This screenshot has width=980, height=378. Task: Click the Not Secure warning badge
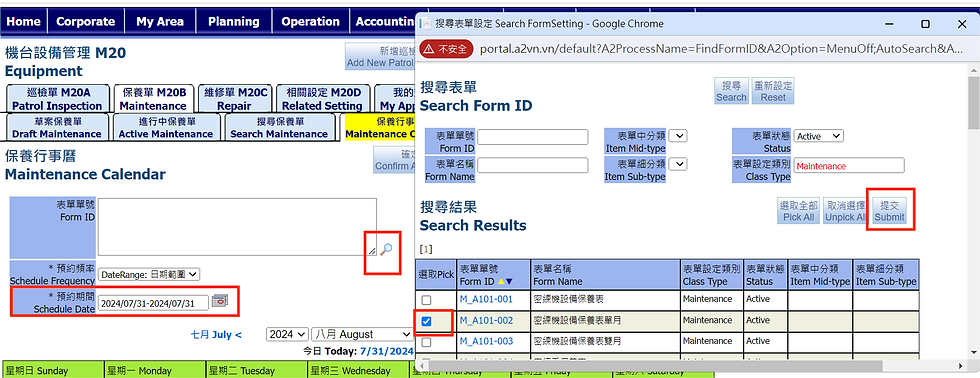click(x=446, y=49)
